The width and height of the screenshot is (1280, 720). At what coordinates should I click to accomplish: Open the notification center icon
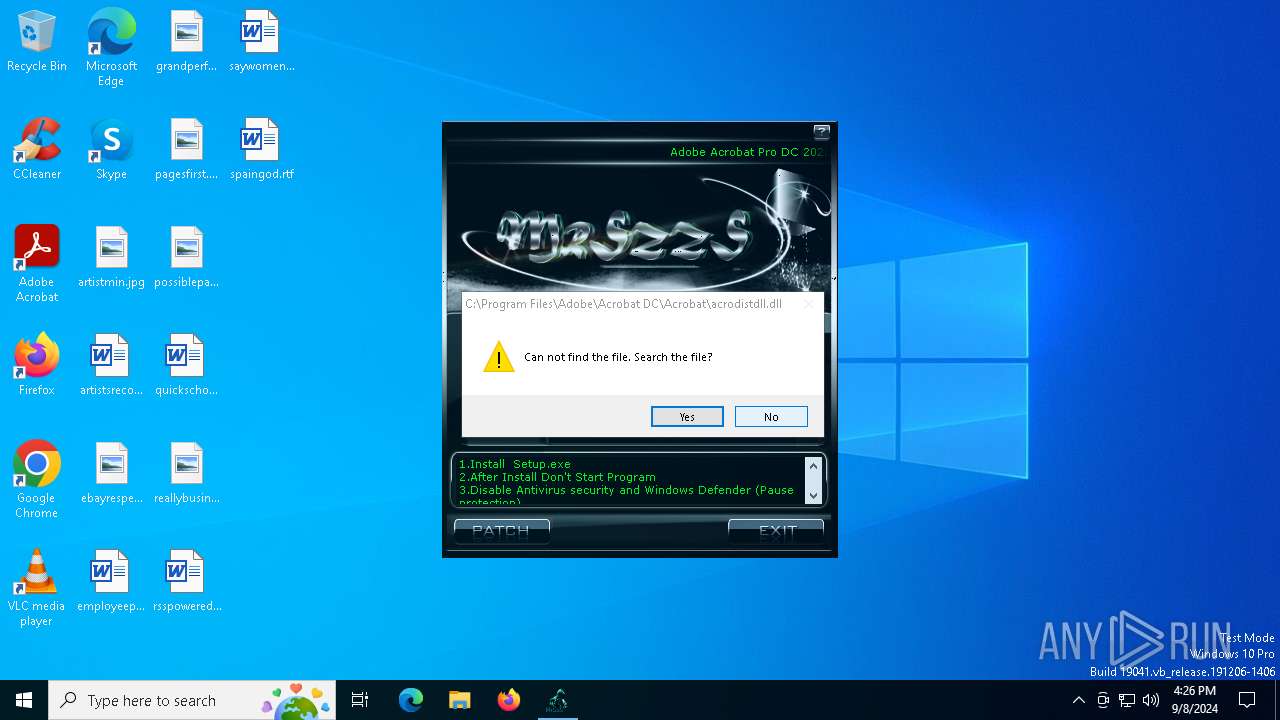(x=1247, y=700)
